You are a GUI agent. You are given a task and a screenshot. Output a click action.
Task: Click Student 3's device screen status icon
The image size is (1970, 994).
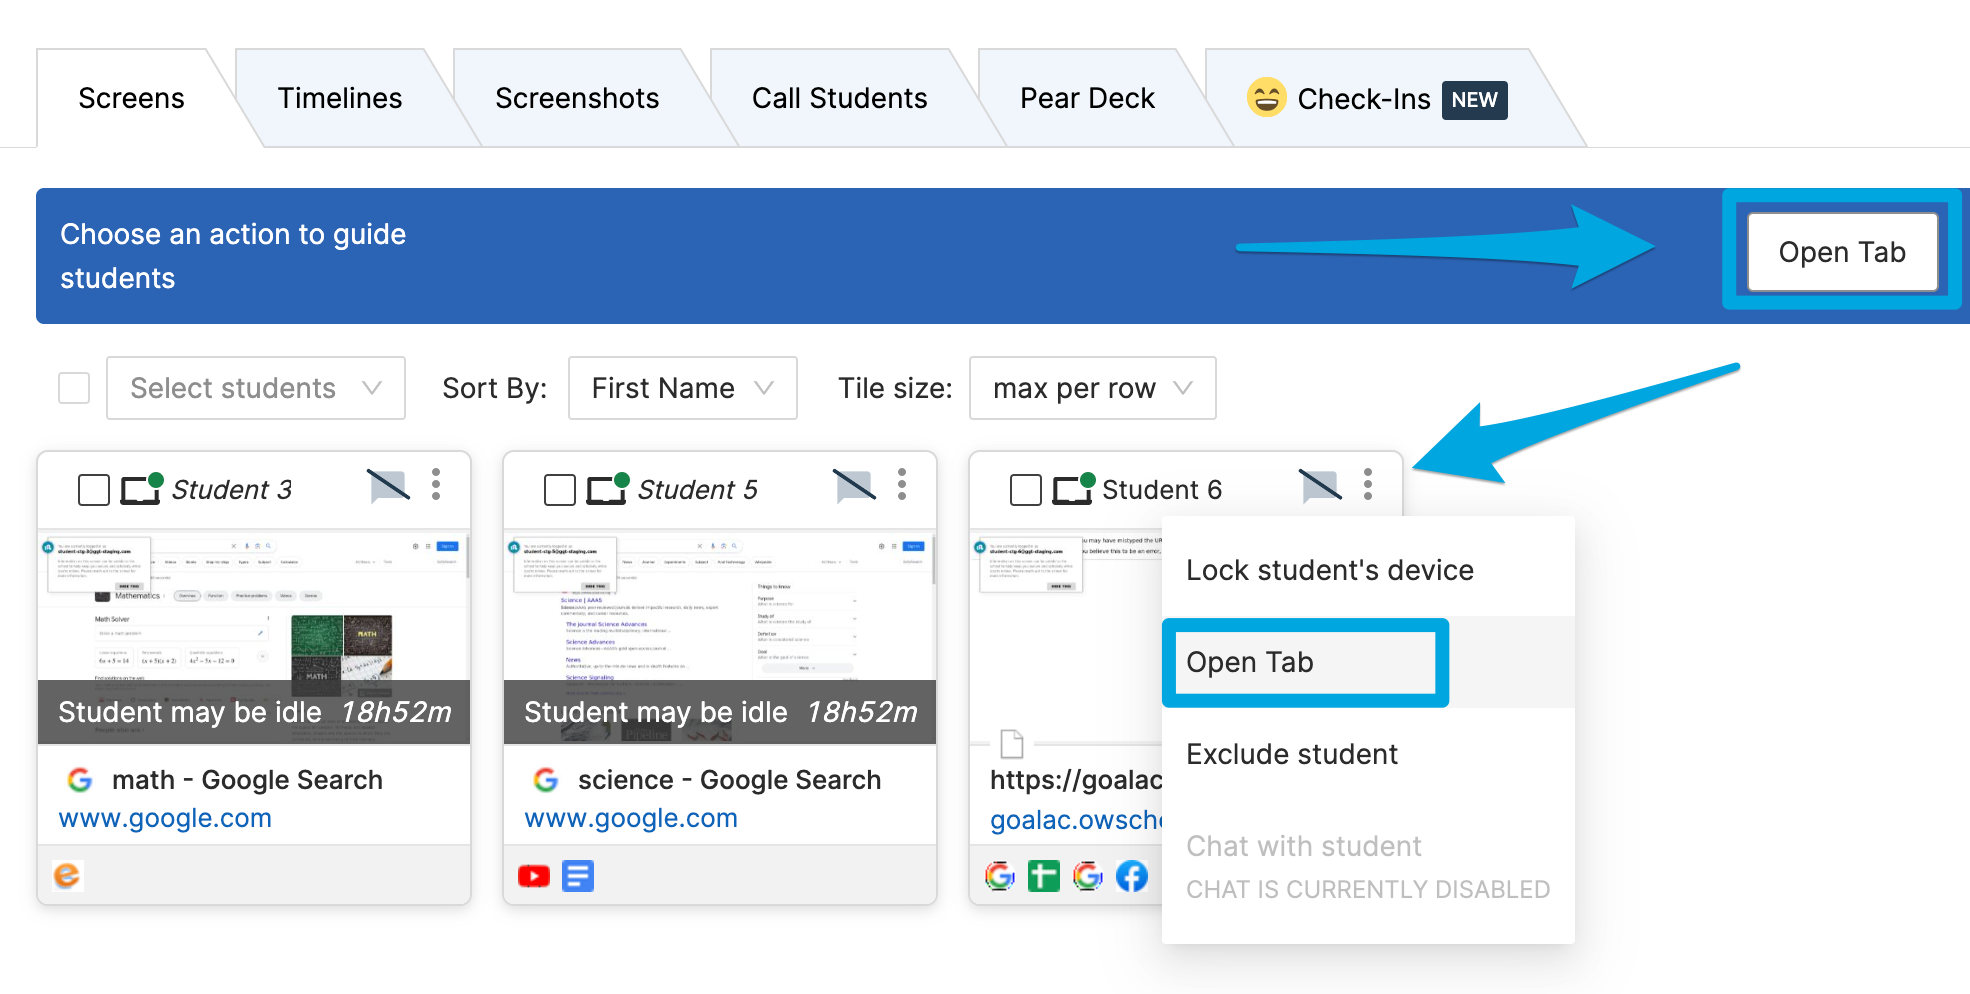click(141, 489)
